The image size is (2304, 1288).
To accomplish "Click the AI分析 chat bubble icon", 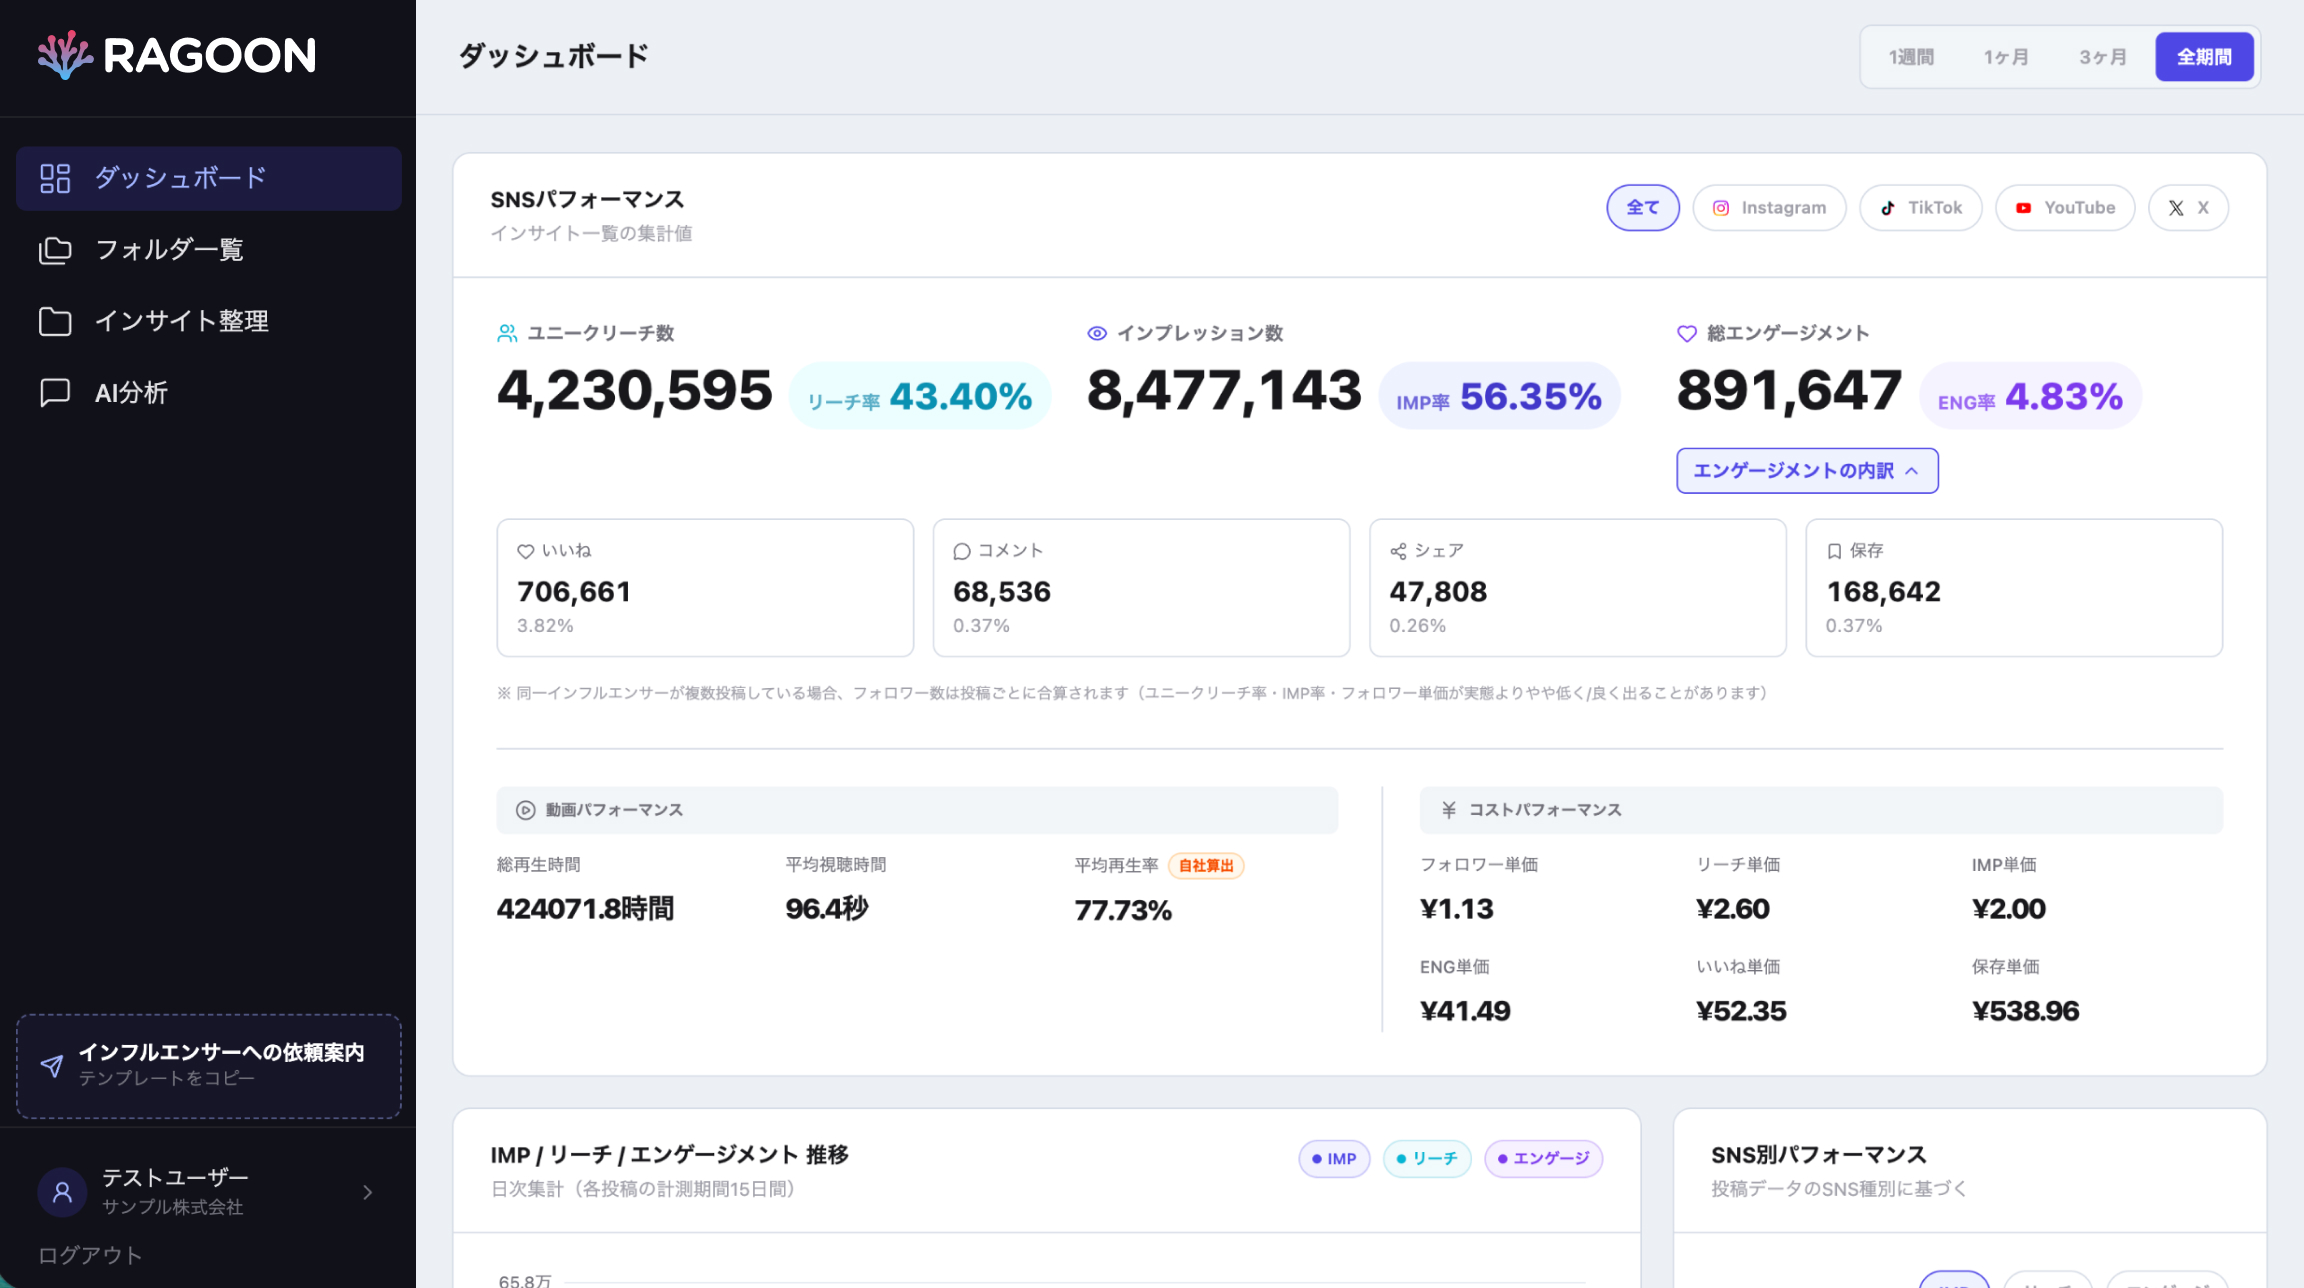I will [55, 392].
